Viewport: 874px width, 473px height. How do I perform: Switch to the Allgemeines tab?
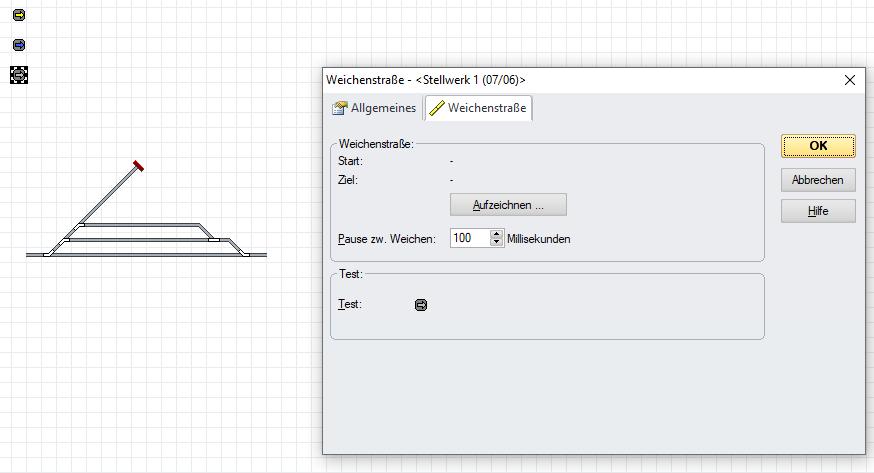click(x=374, y=108)
